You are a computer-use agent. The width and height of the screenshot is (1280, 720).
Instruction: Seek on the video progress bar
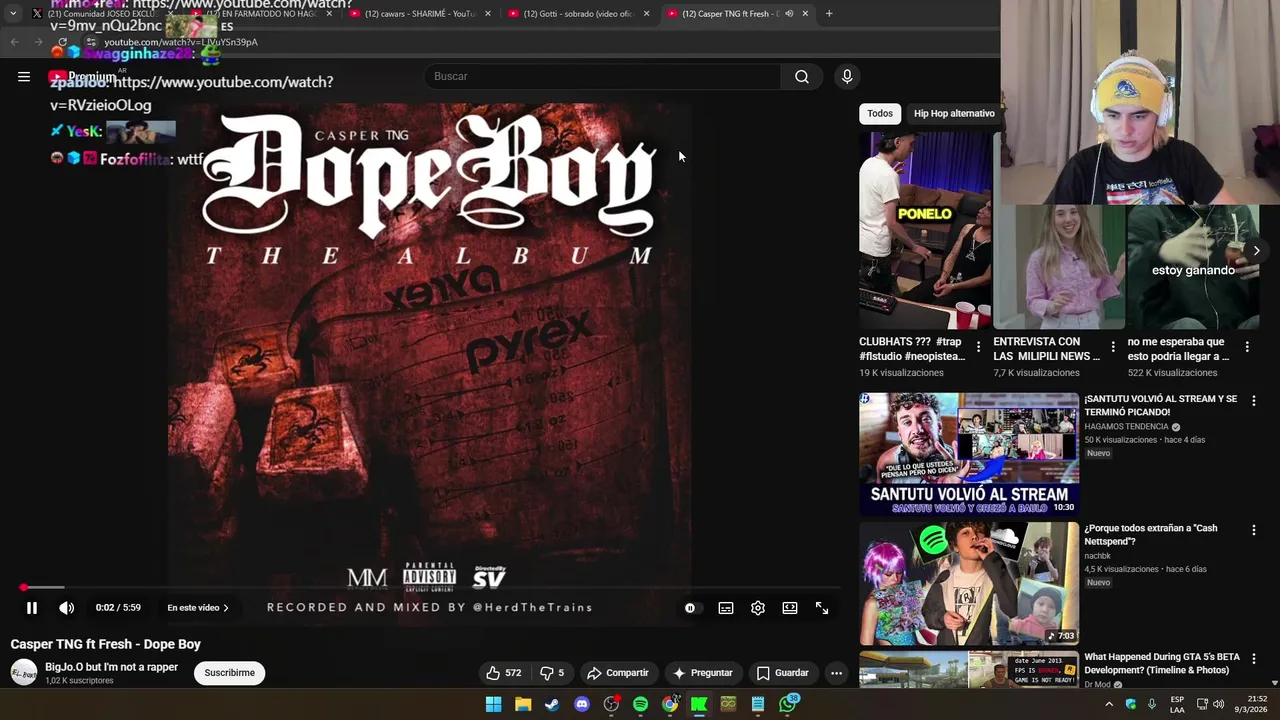point(430,588)
